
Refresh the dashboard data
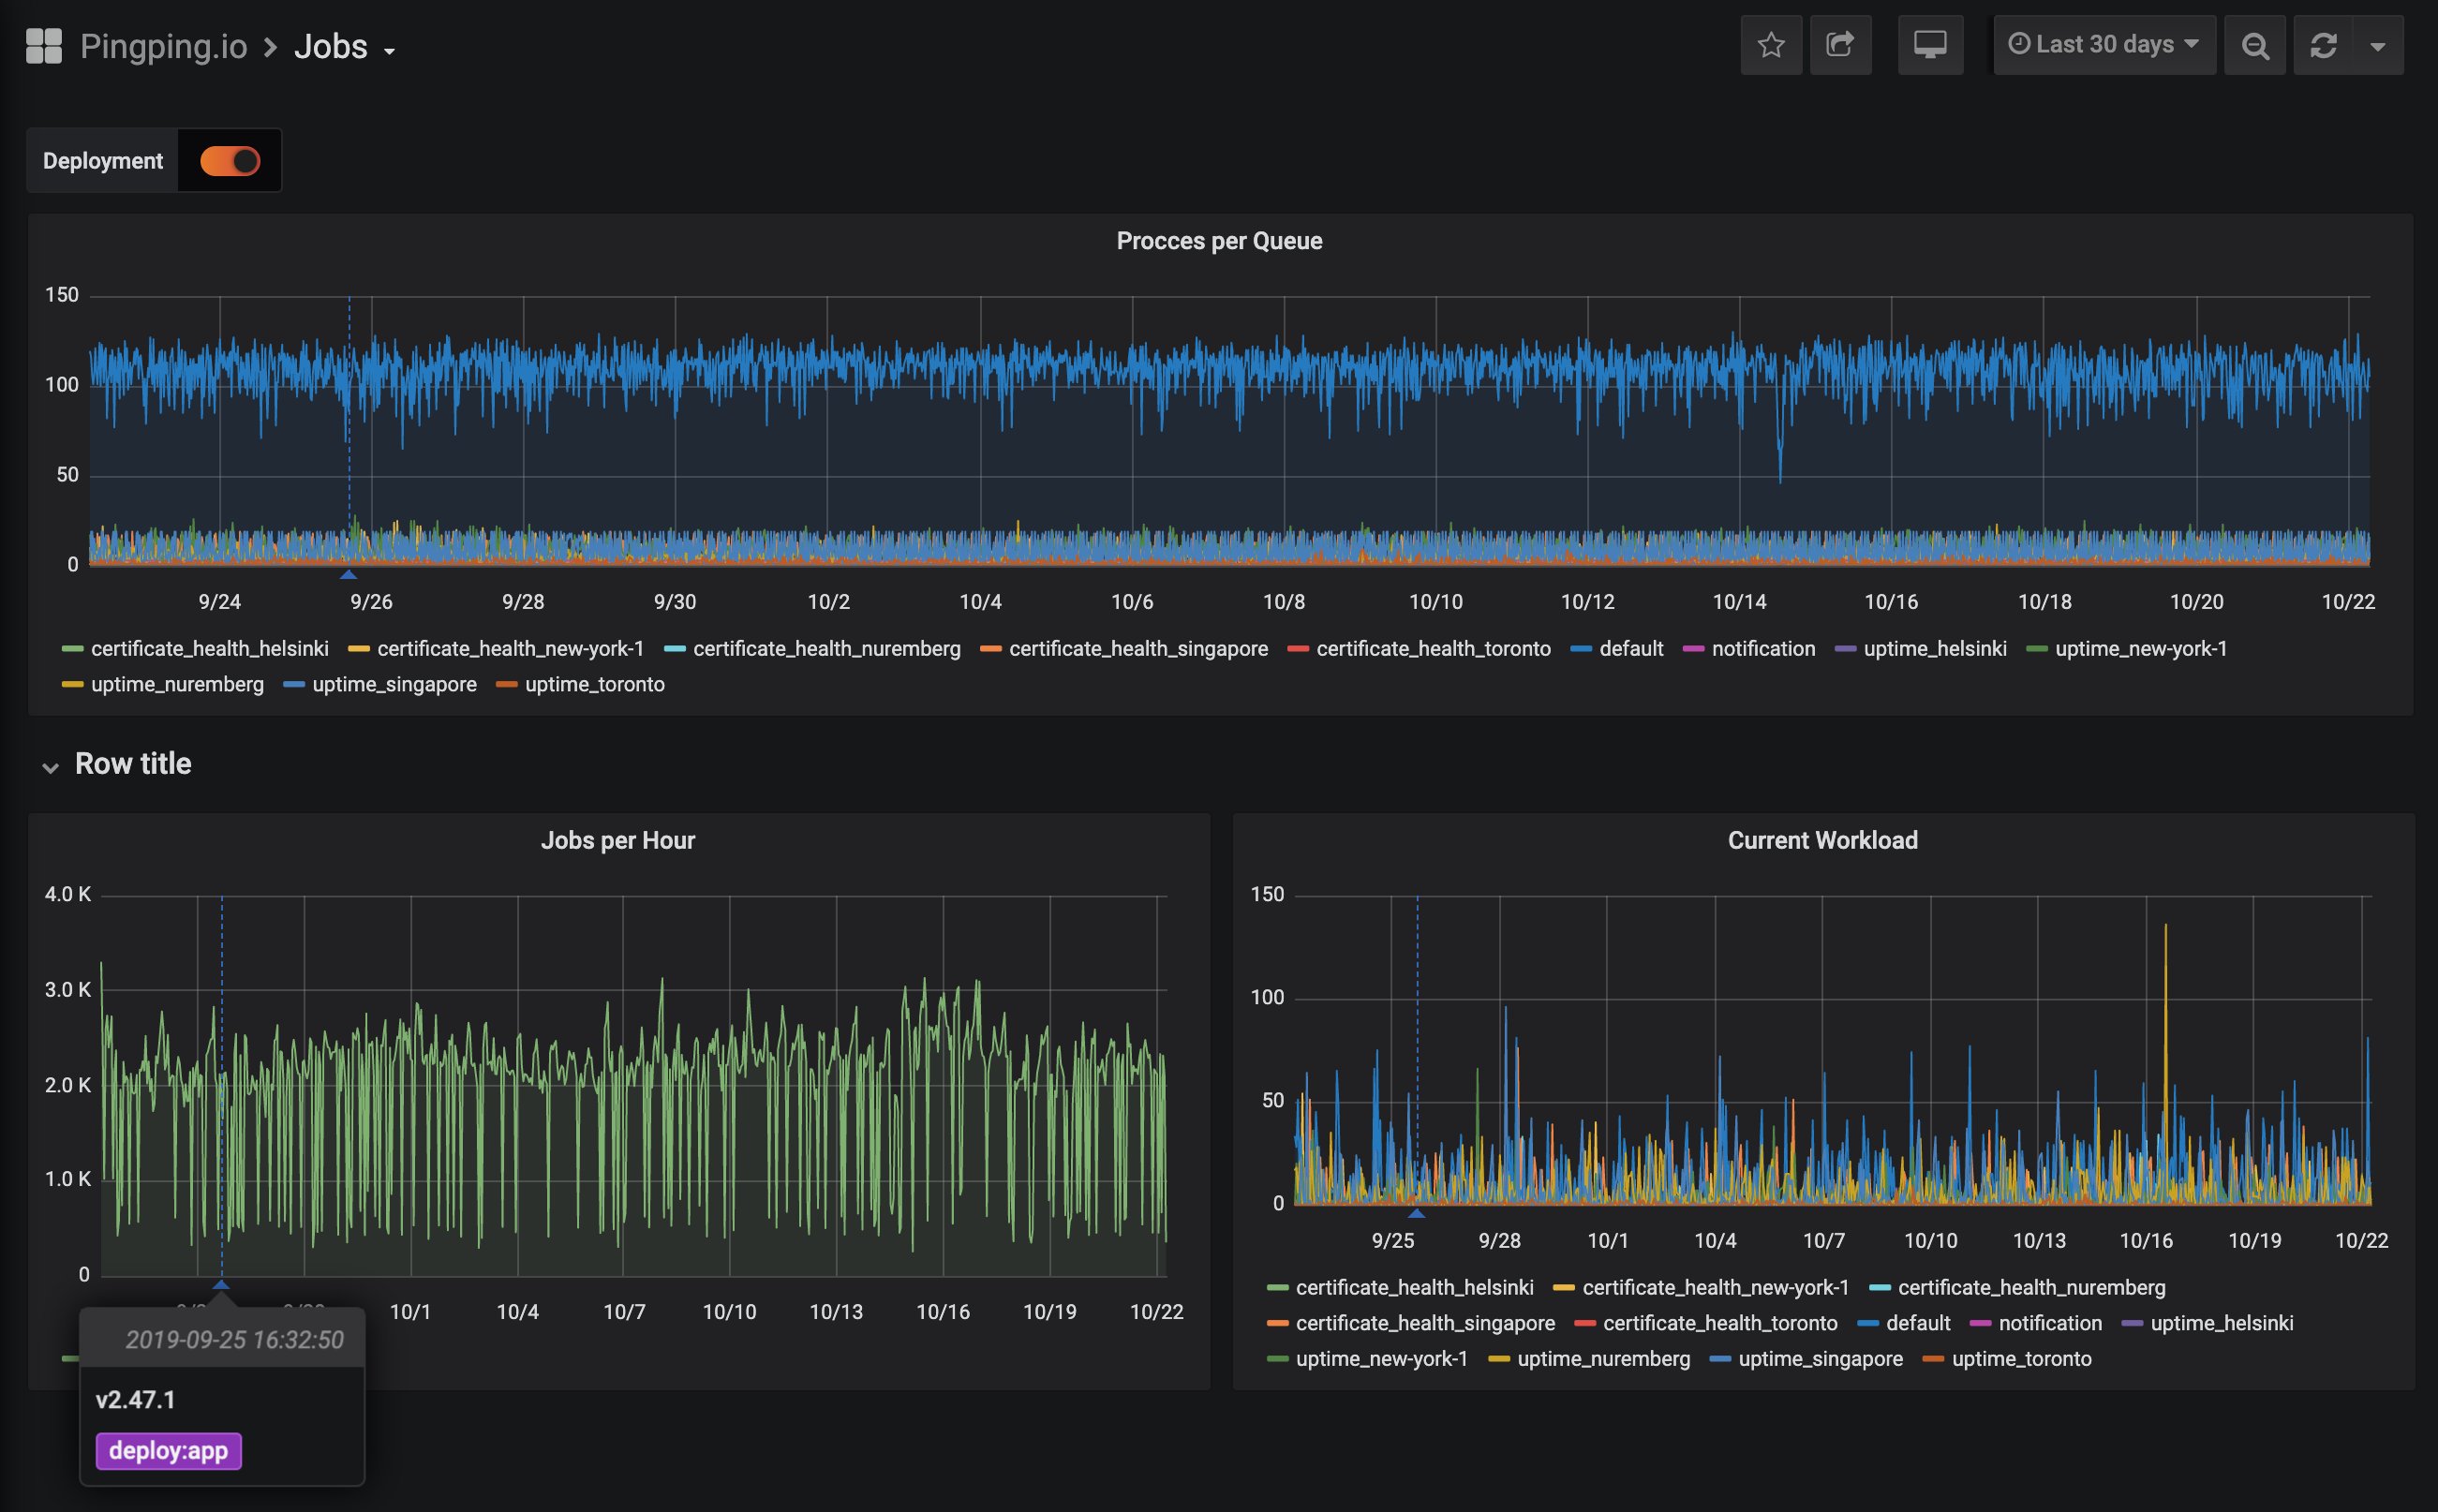(2323, 45)
